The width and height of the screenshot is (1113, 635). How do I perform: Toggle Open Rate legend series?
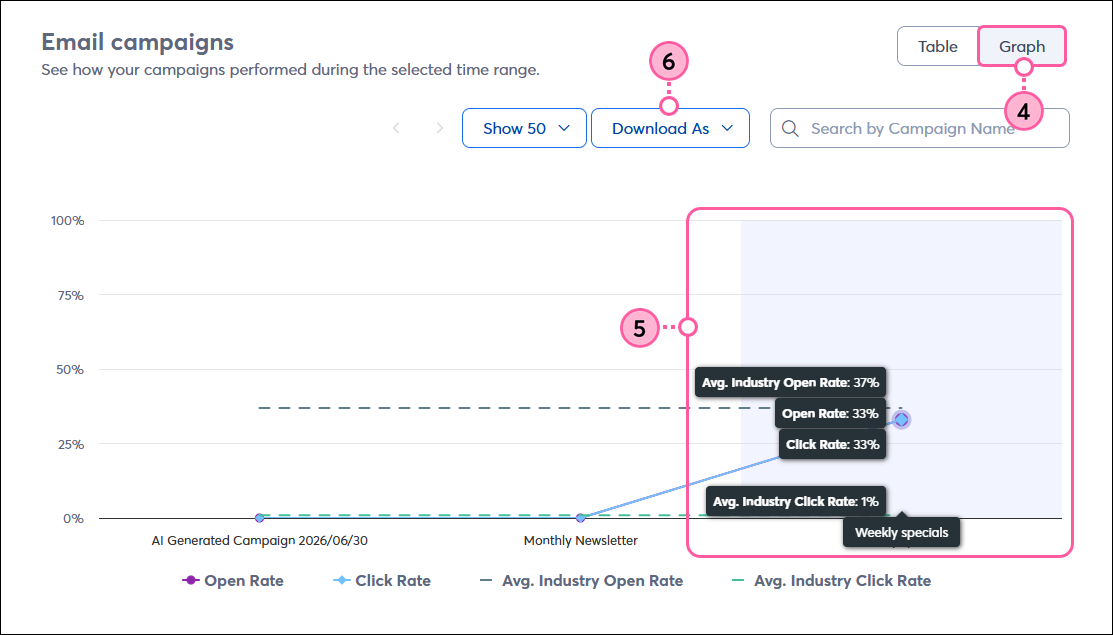pyautogui.click(x=233, y=580)
